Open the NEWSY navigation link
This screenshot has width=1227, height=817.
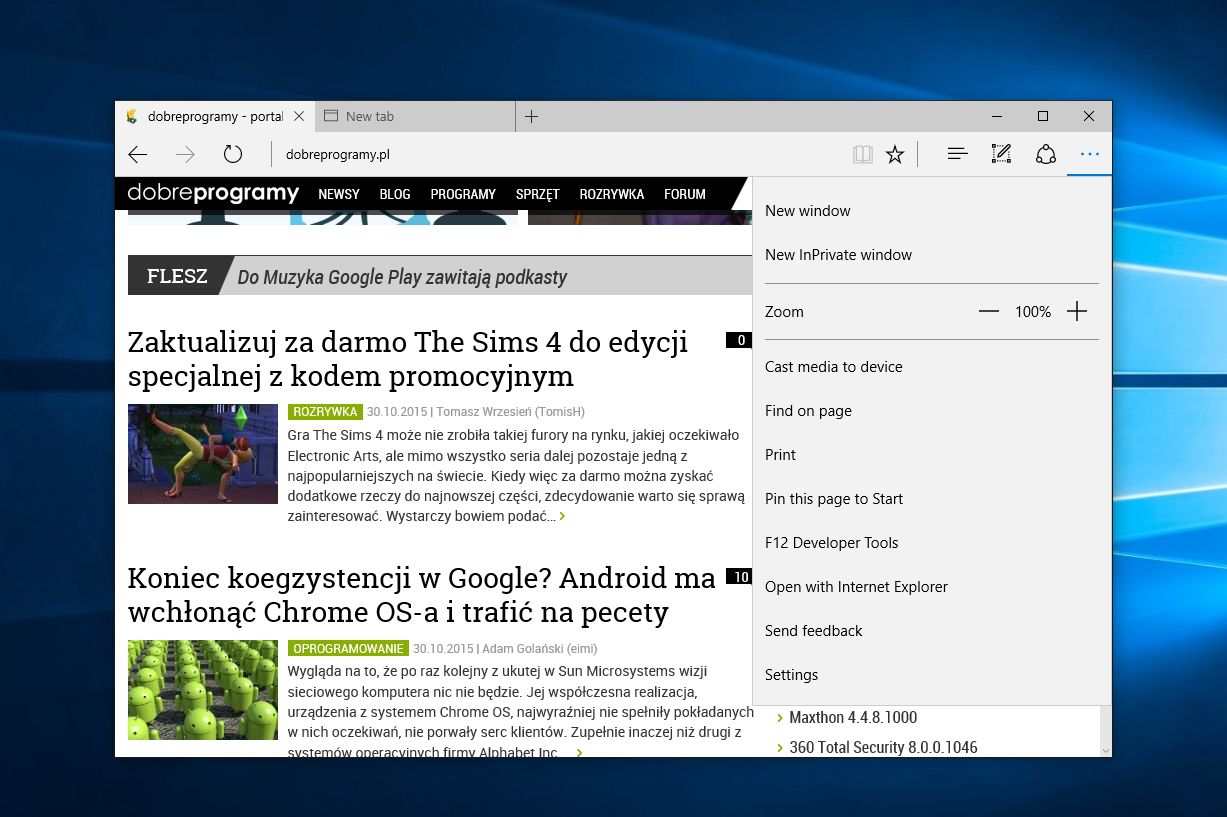339,194
